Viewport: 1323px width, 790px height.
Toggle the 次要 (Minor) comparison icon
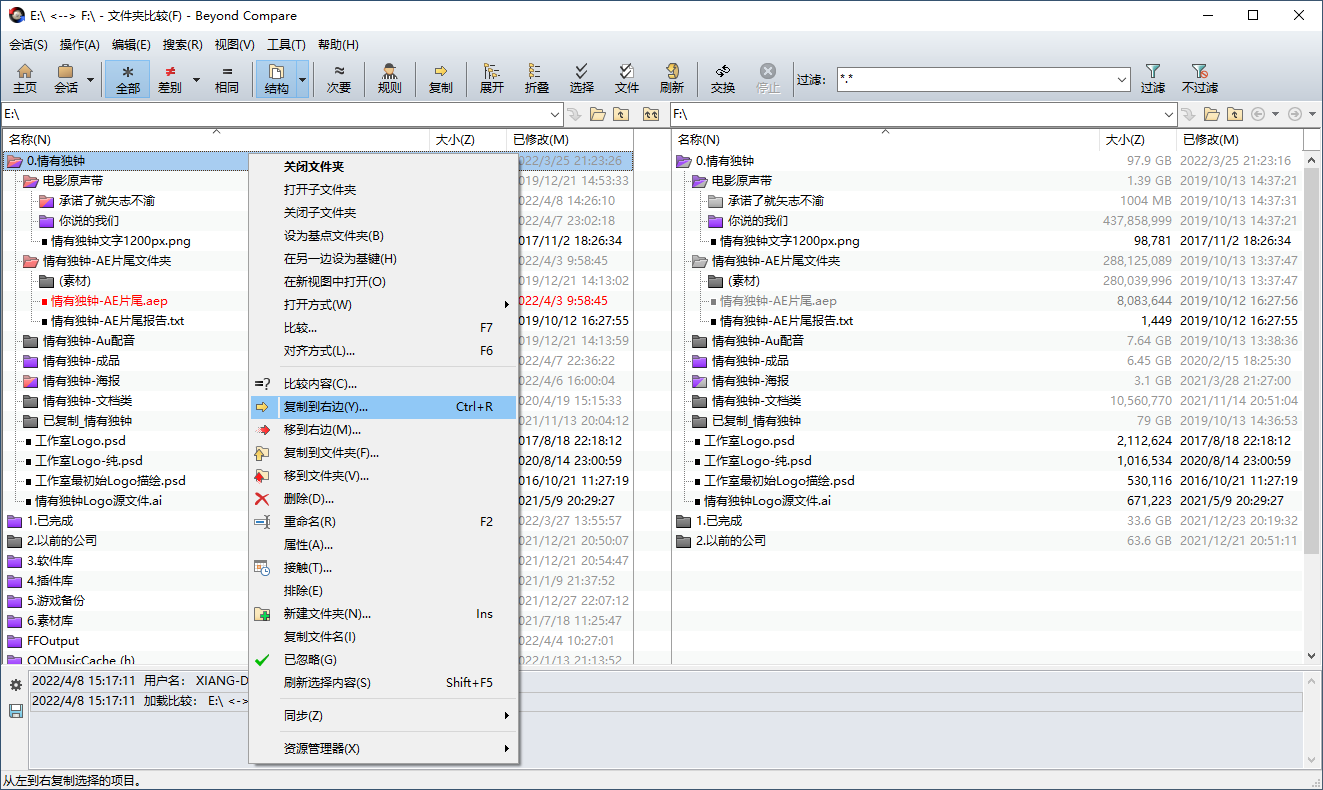tap(338, 78)
